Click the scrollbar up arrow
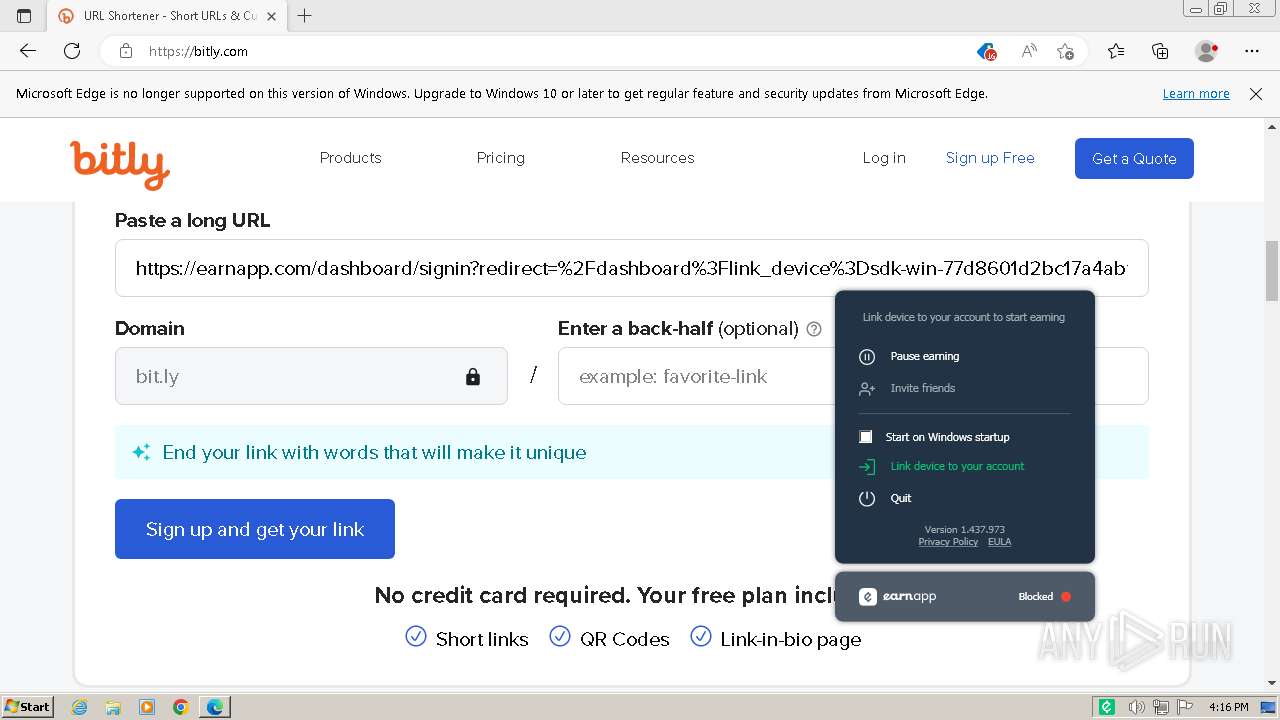 [x=1272, y=127]
